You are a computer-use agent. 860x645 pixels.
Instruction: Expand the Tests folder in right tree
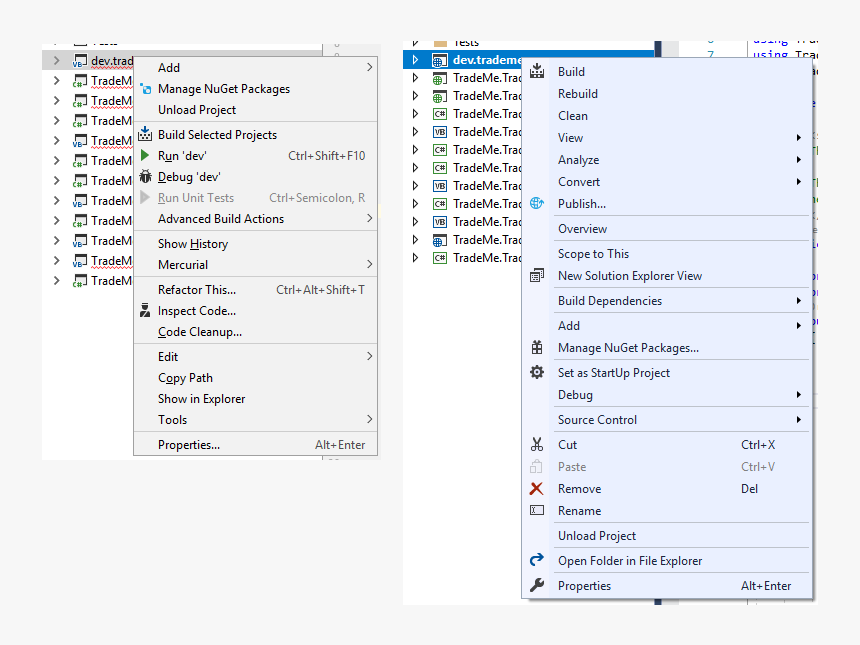click(x=415, y=43)
